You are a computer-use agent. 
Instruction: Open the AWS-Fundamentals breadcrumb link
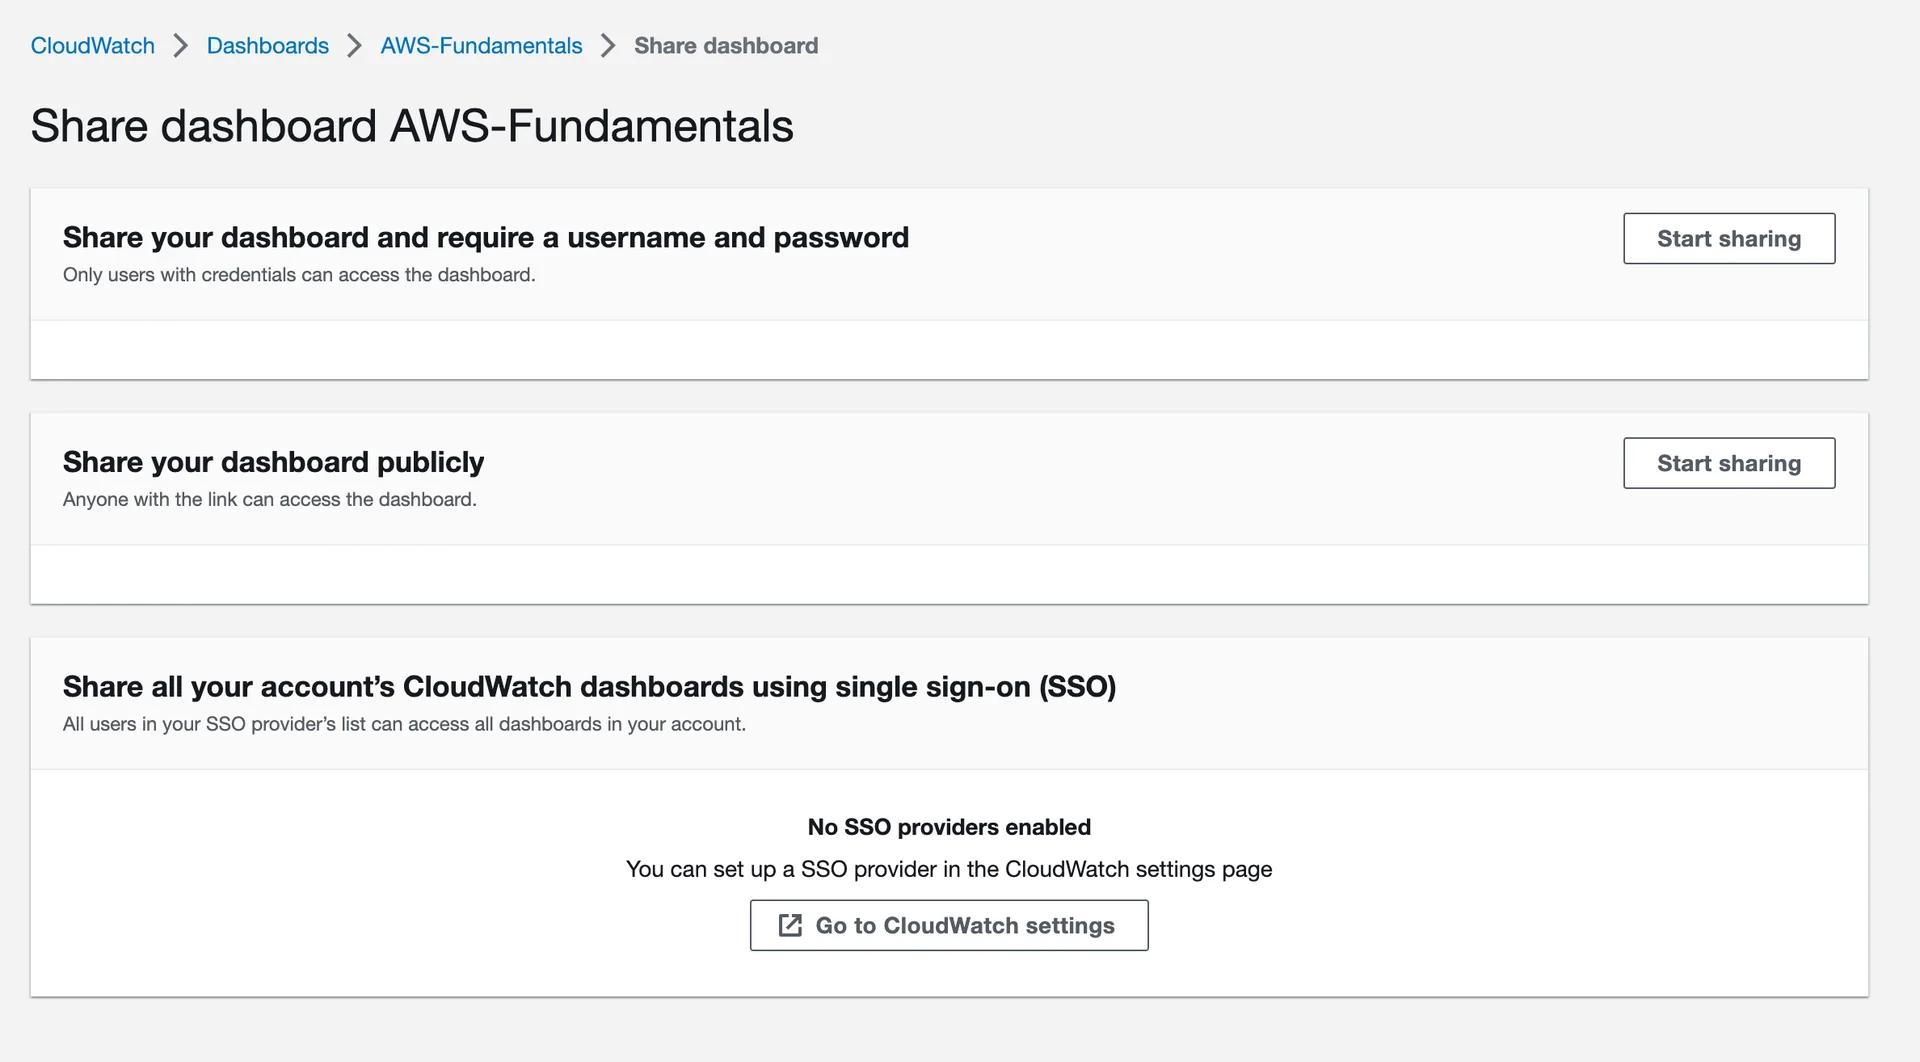point(481,45)
